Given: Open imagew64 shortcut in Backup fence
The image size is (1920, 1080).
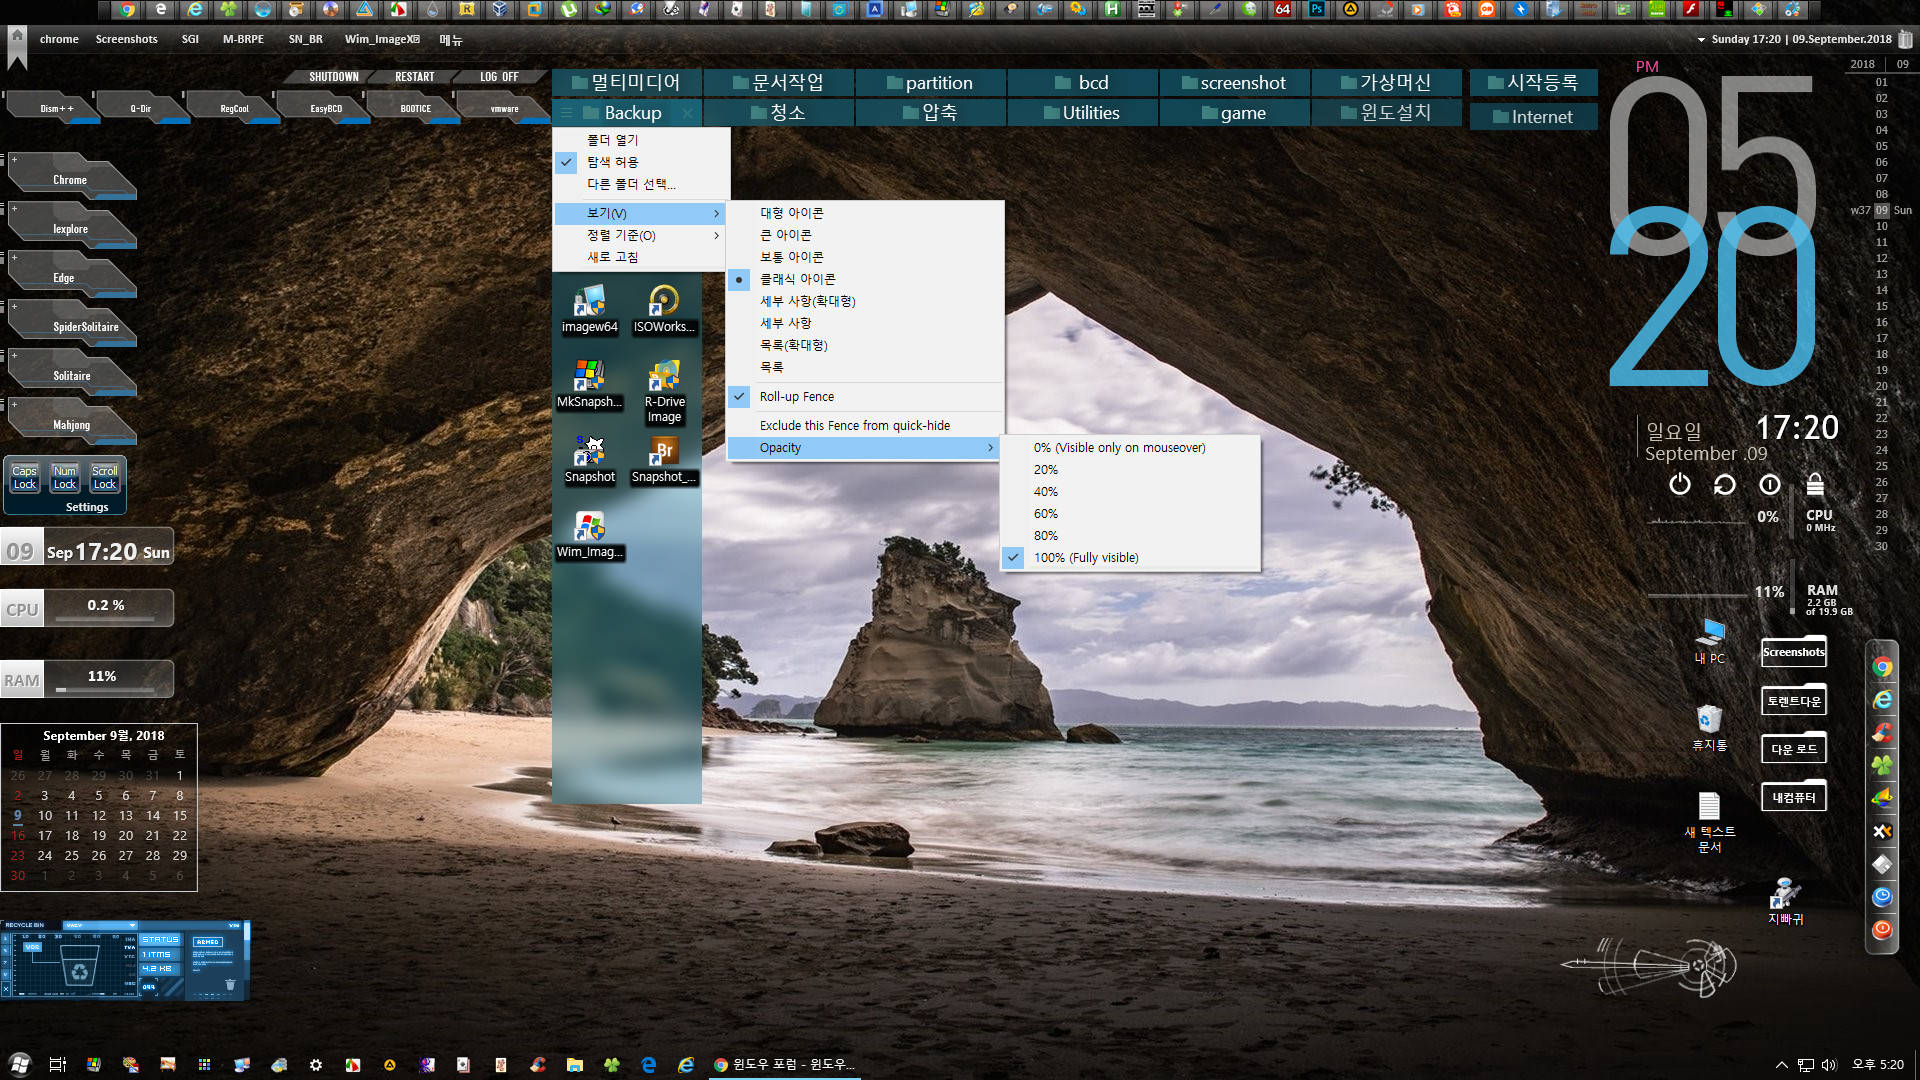Looking at the screenshot, I should tap(589, 309).
